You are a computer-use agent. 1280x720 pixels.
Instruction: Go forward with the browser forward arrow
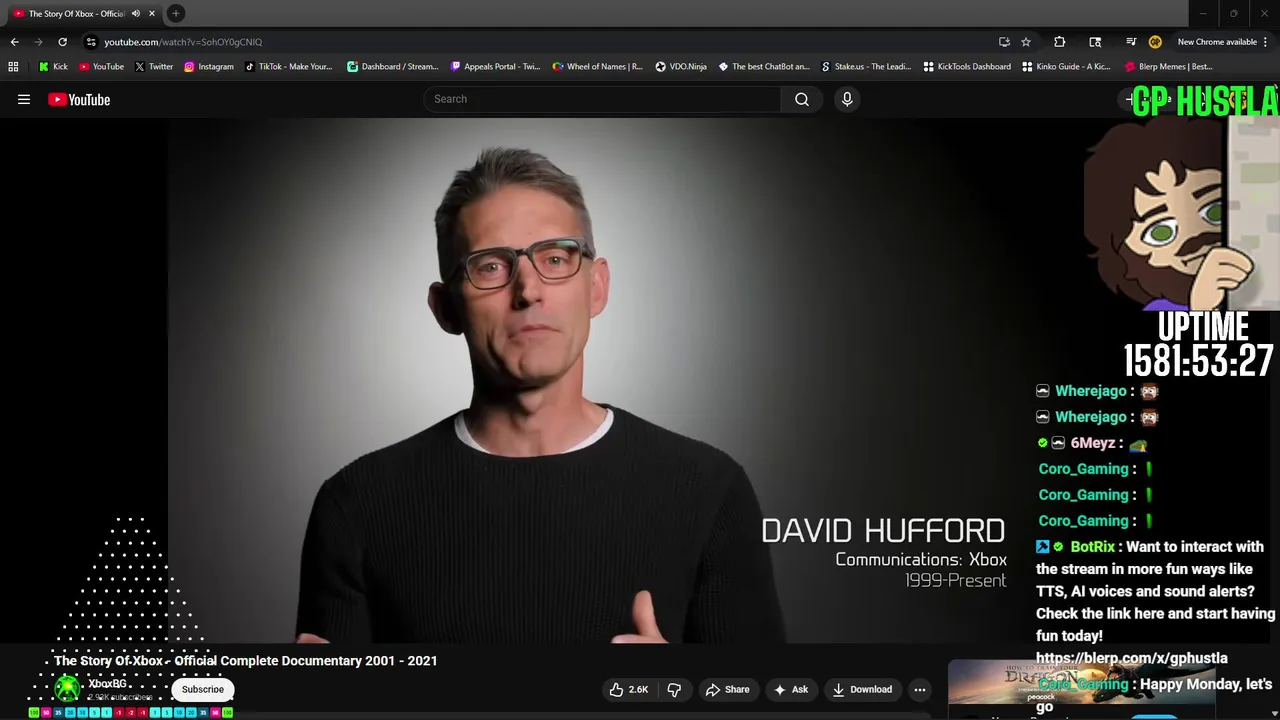38,42
